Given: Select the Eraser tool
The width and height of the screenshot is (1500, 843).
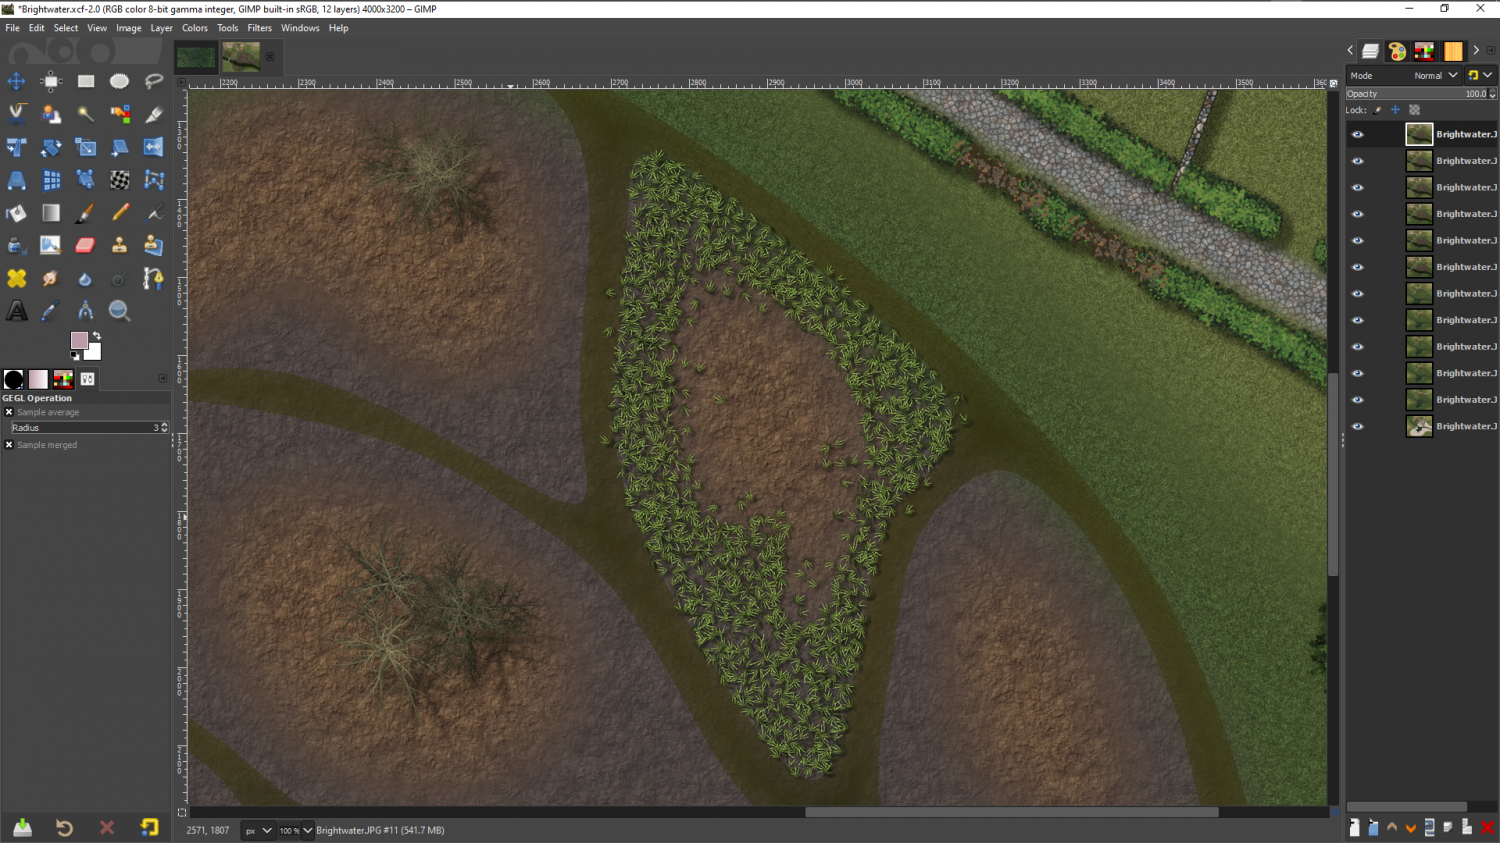Looking at the screenshot, I should tap(86, 245).
